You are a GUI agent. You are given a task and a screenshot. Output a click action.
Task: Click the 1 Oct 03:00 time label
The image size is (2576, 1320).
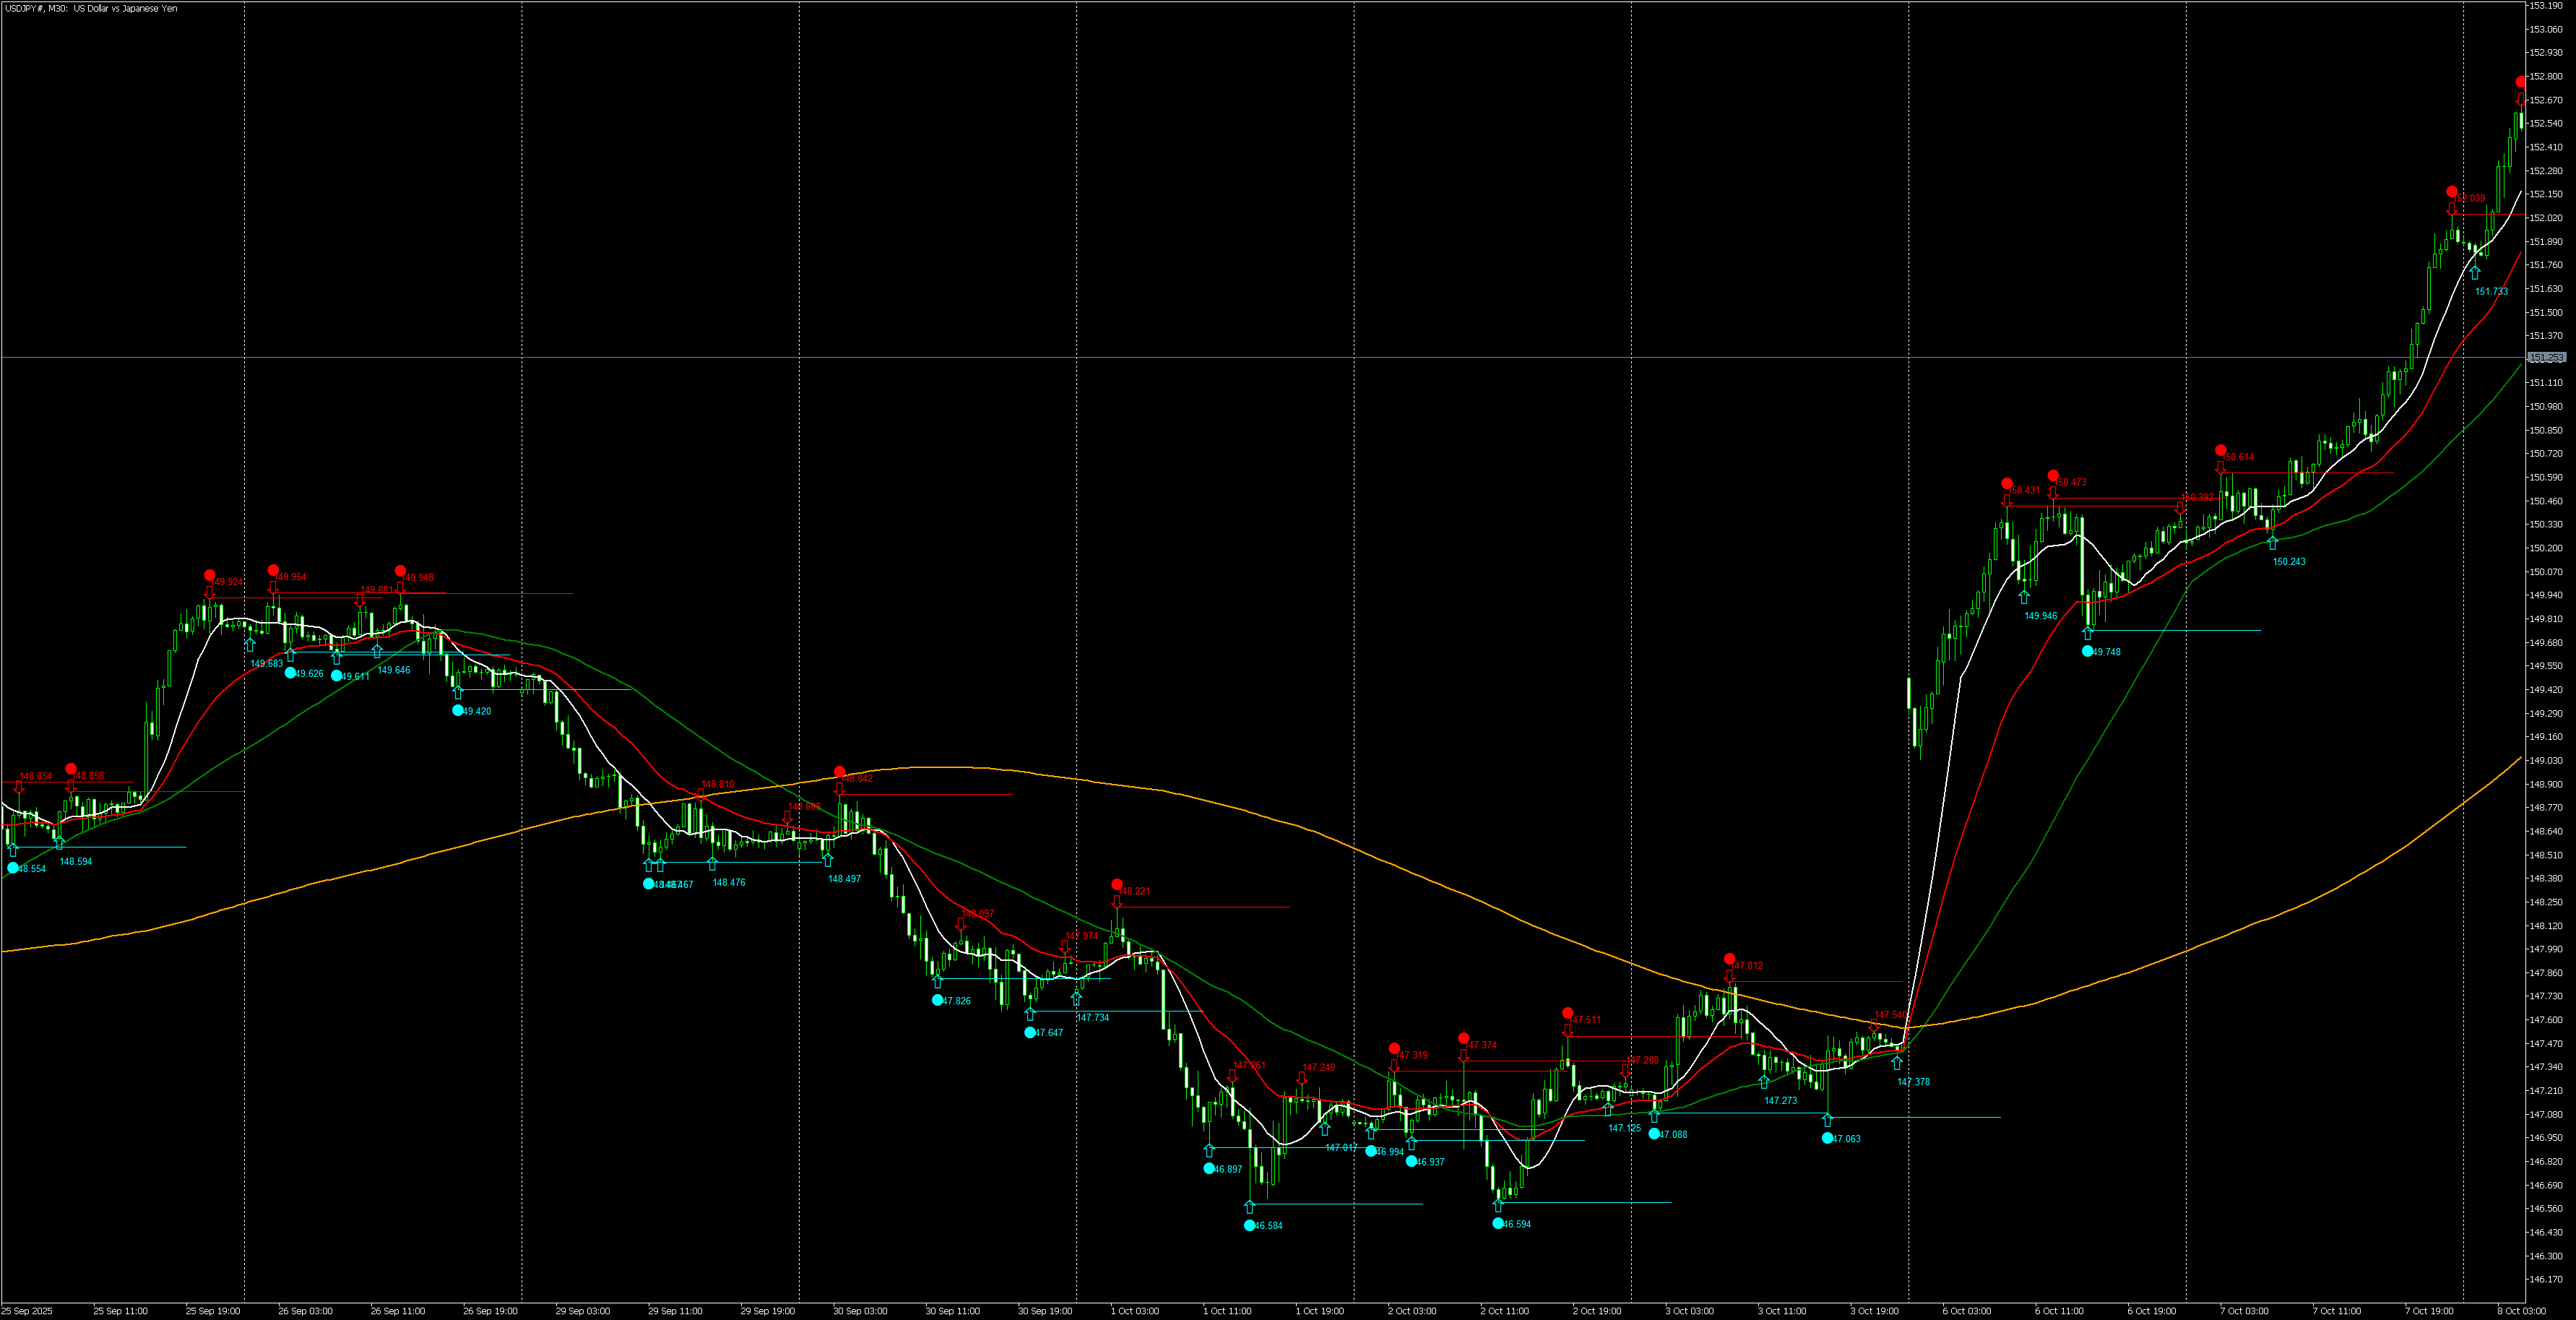(x=1134, y=1310)
